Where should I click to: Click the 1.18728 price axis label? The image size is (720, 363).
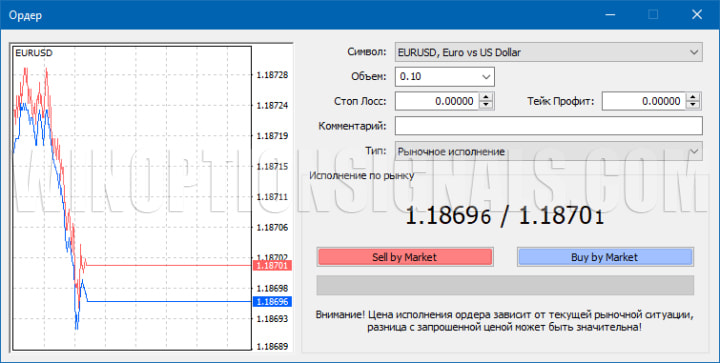coord(272,75)
